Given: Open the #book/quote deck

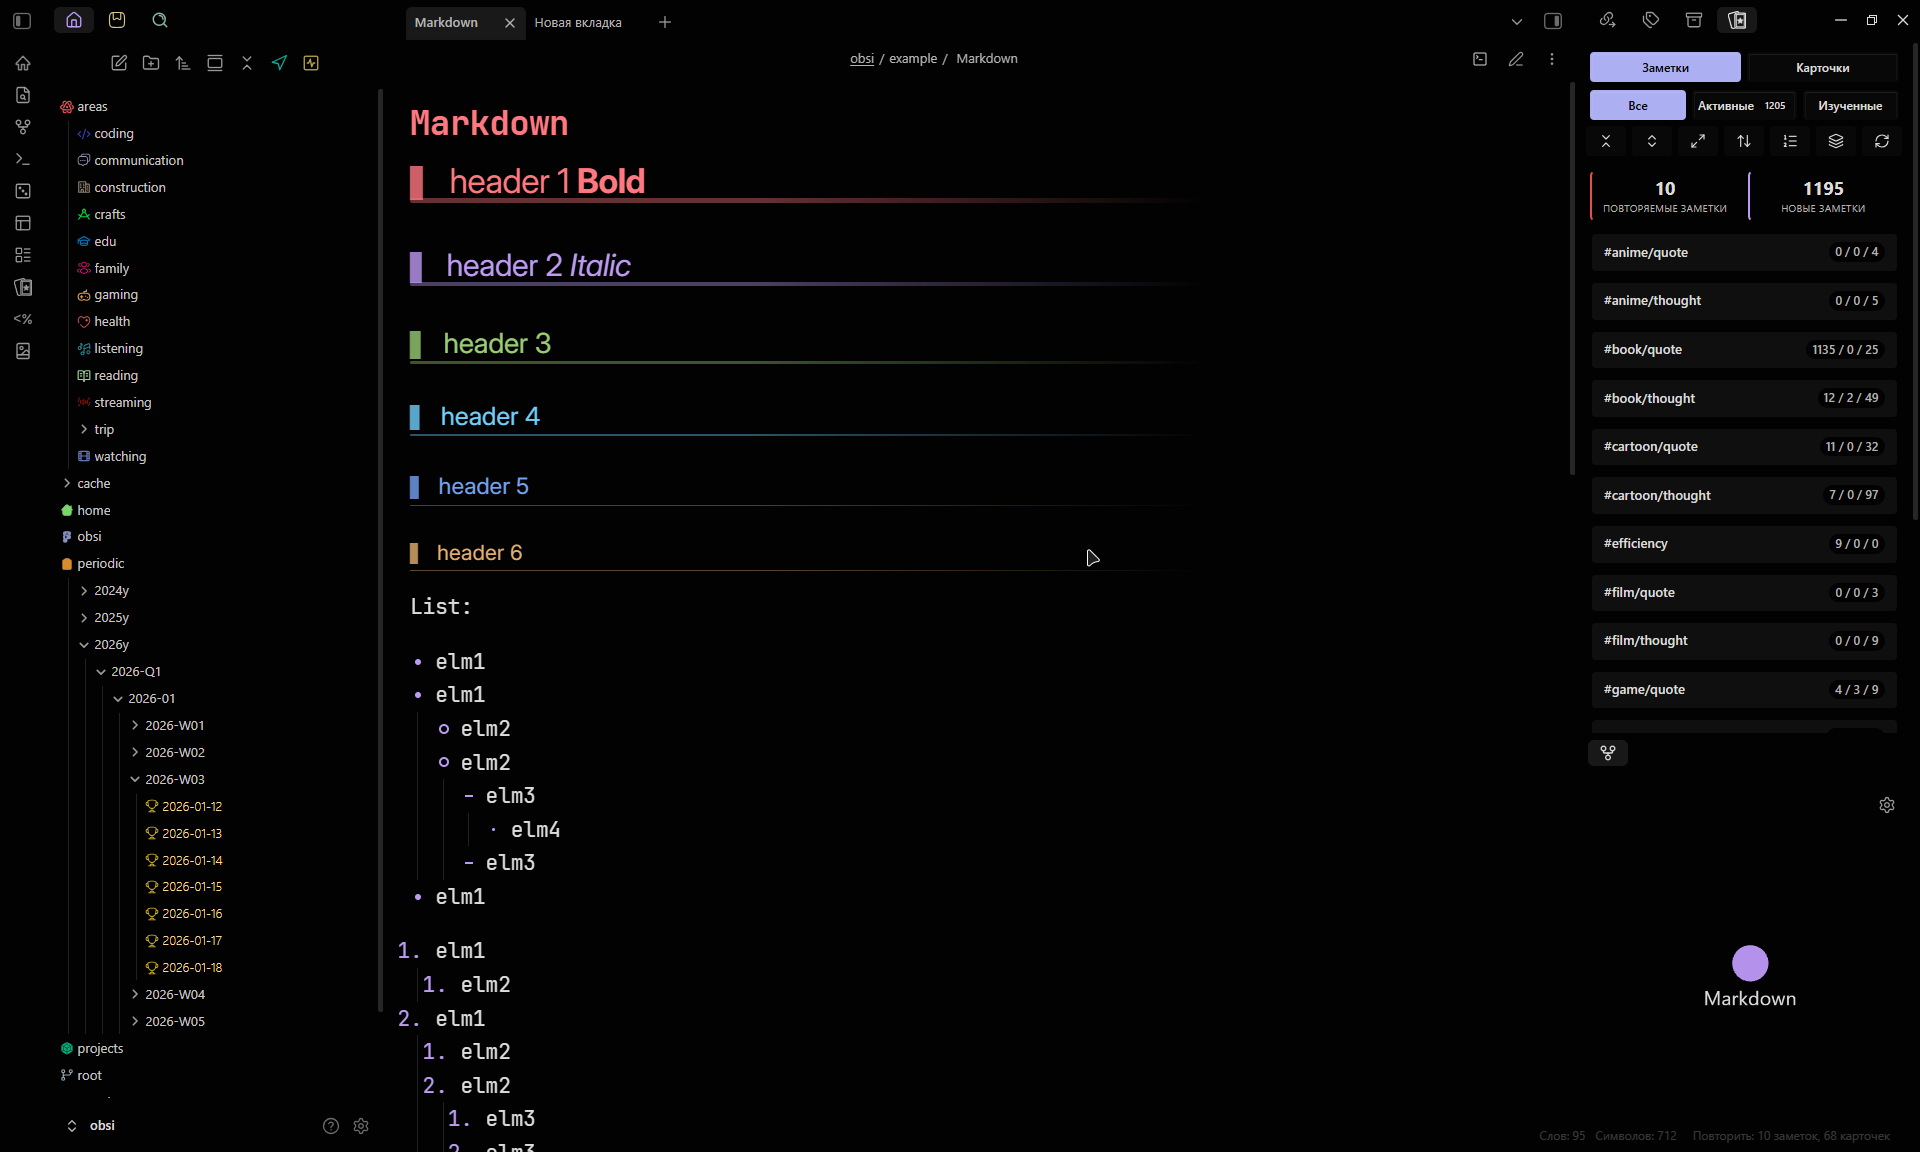Looking at the screenshot, I should point(1743,349).
